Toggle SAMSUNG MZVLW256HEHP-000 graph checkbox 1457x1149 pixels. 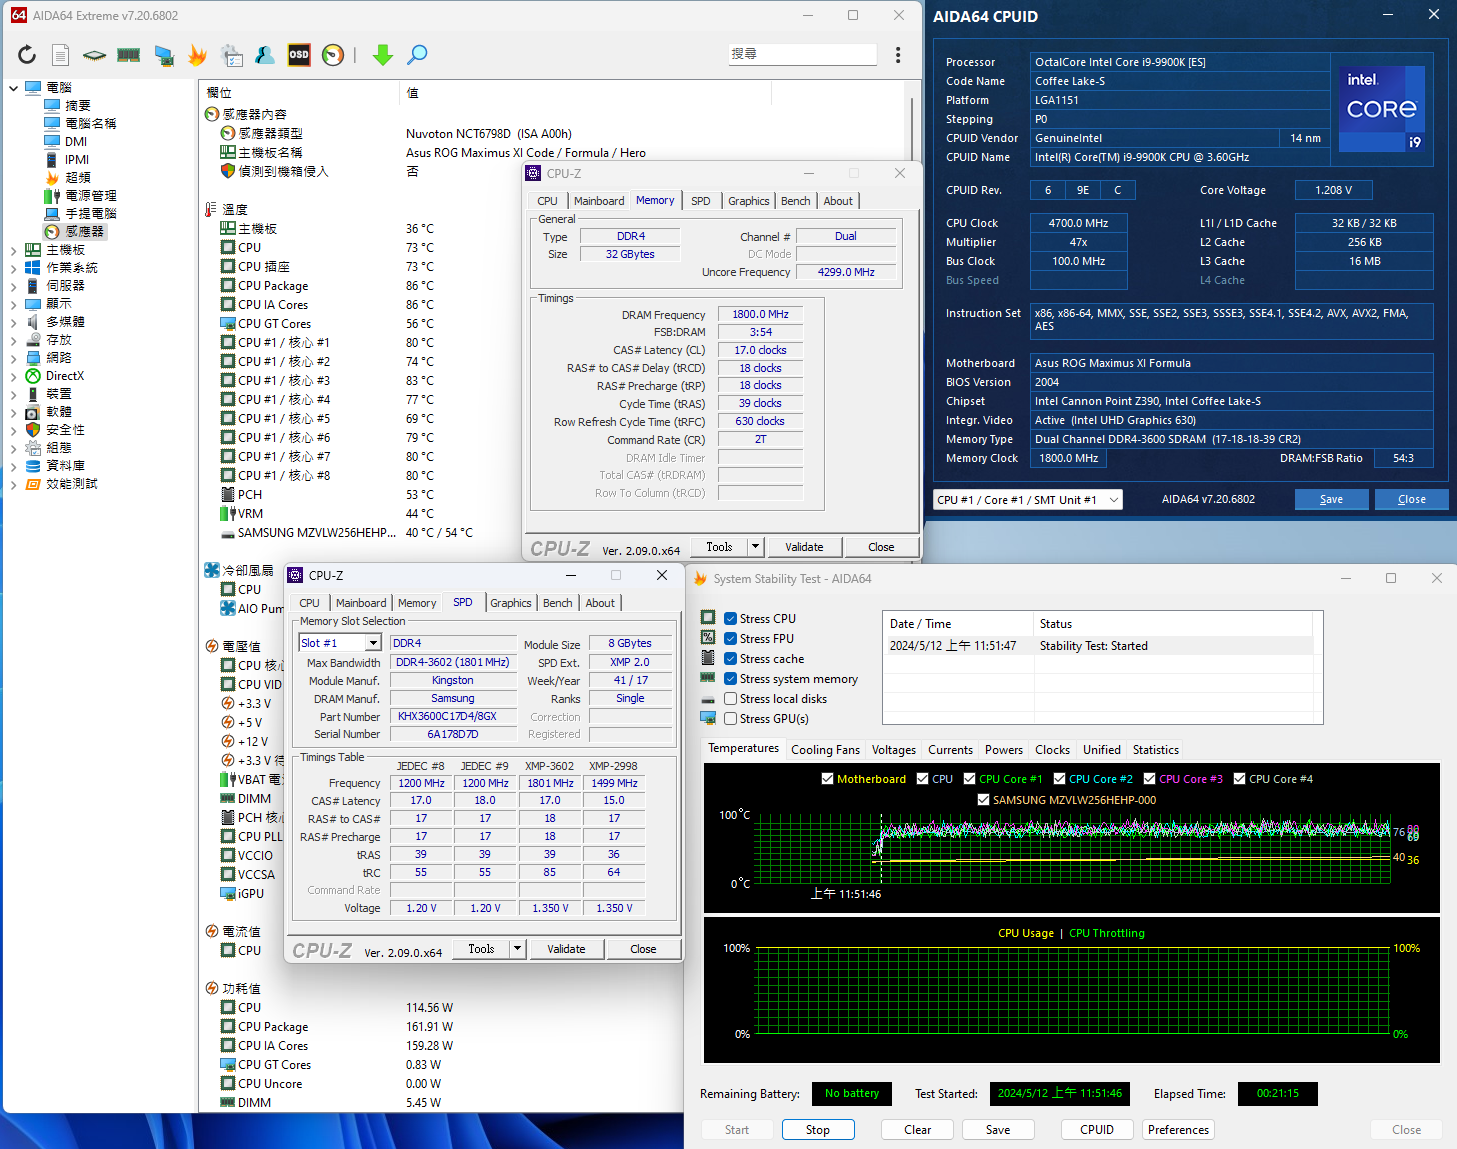click(x=983, y=799)
